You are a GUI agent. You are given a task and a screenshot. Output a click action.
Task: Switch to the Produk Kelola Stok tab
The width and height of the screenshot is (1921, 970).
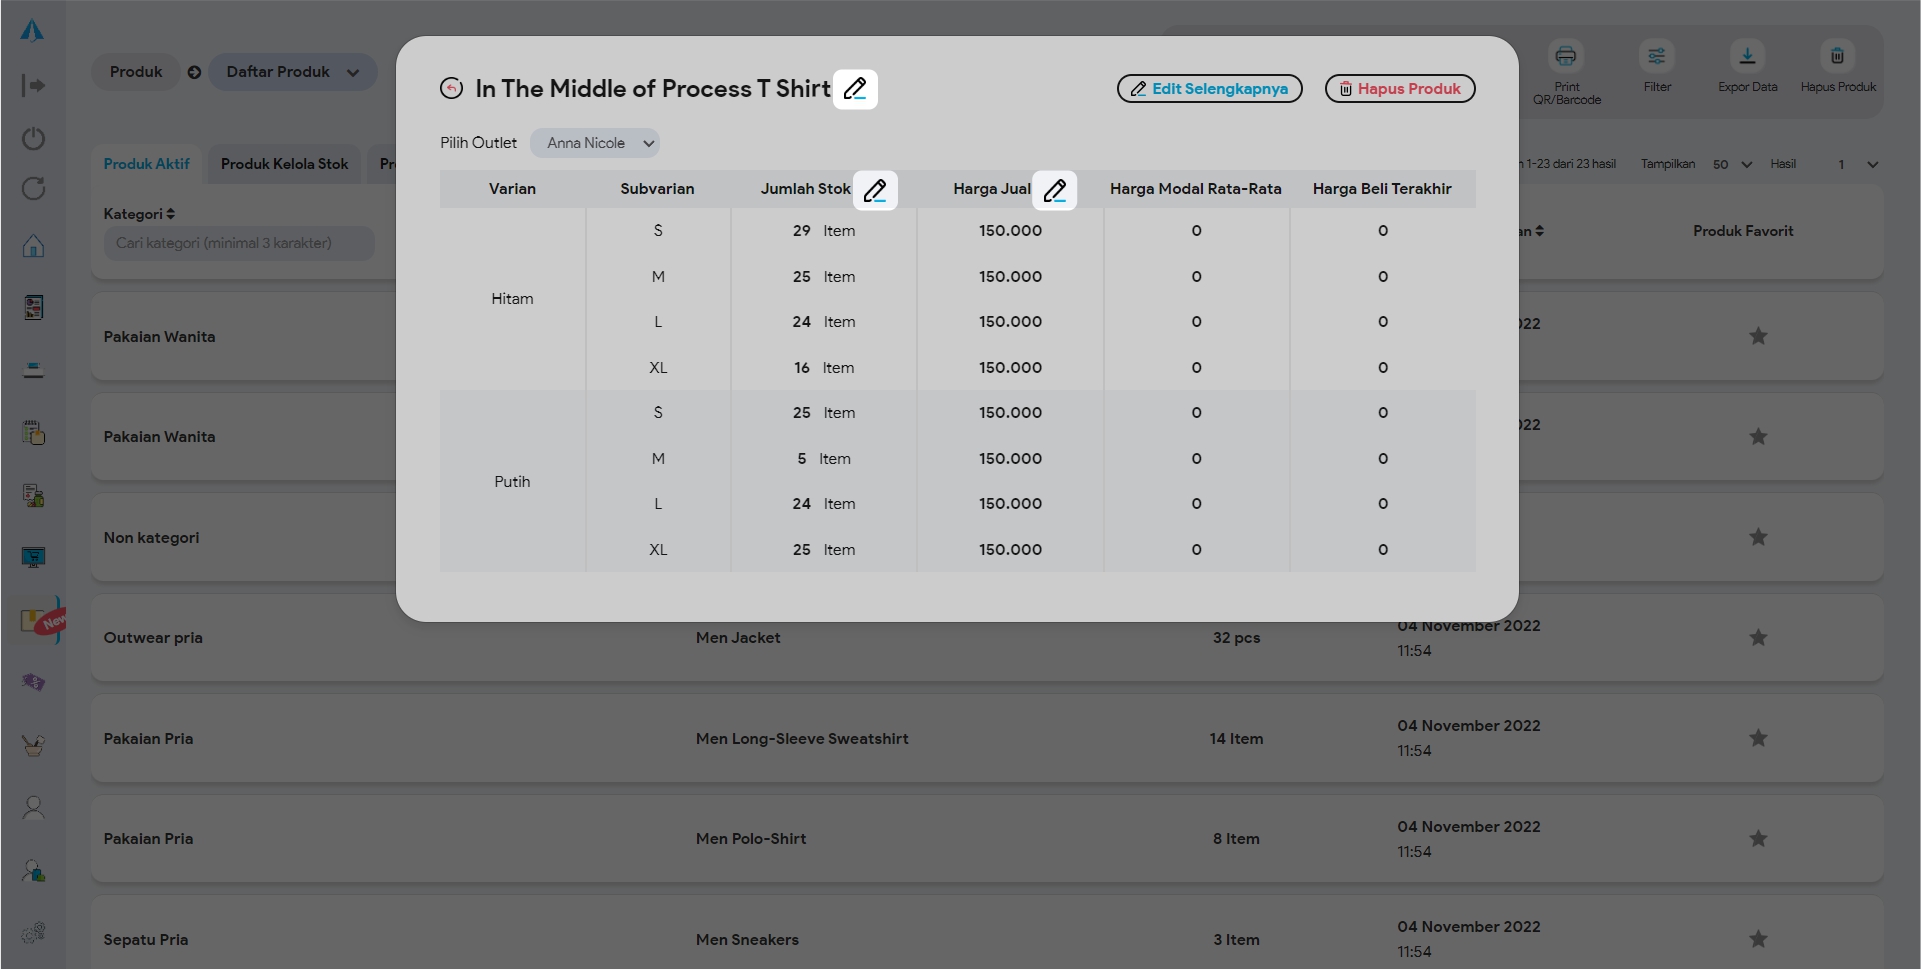pyautogui.click(x=284, y=164)
